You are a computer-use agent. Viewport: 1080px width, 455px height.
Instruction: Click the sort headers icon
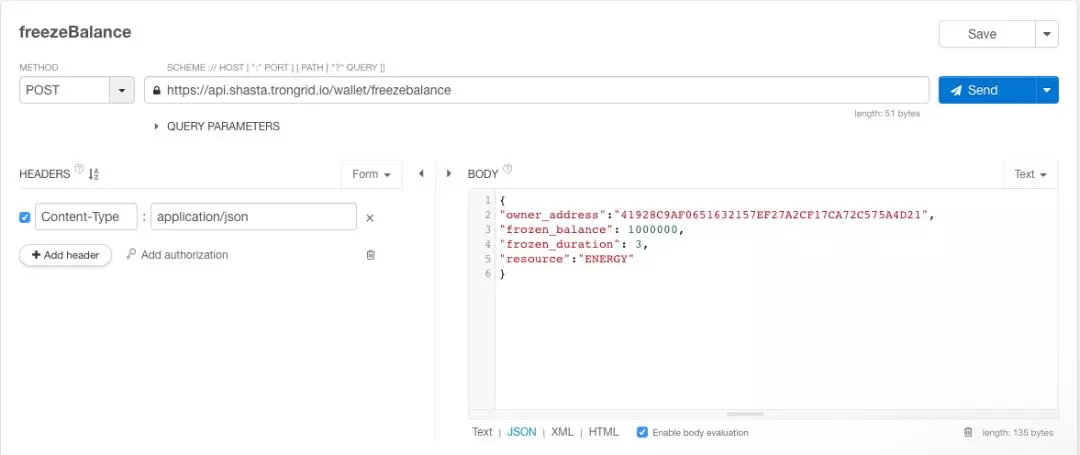pyautogui.click(x=94, y=174)
